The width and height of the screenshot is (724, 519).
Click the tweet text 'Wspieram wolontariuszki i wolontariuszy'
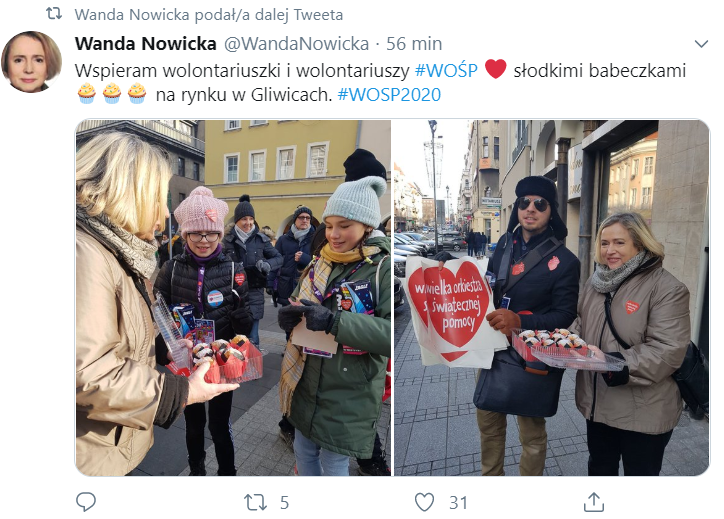pos(242,71)
